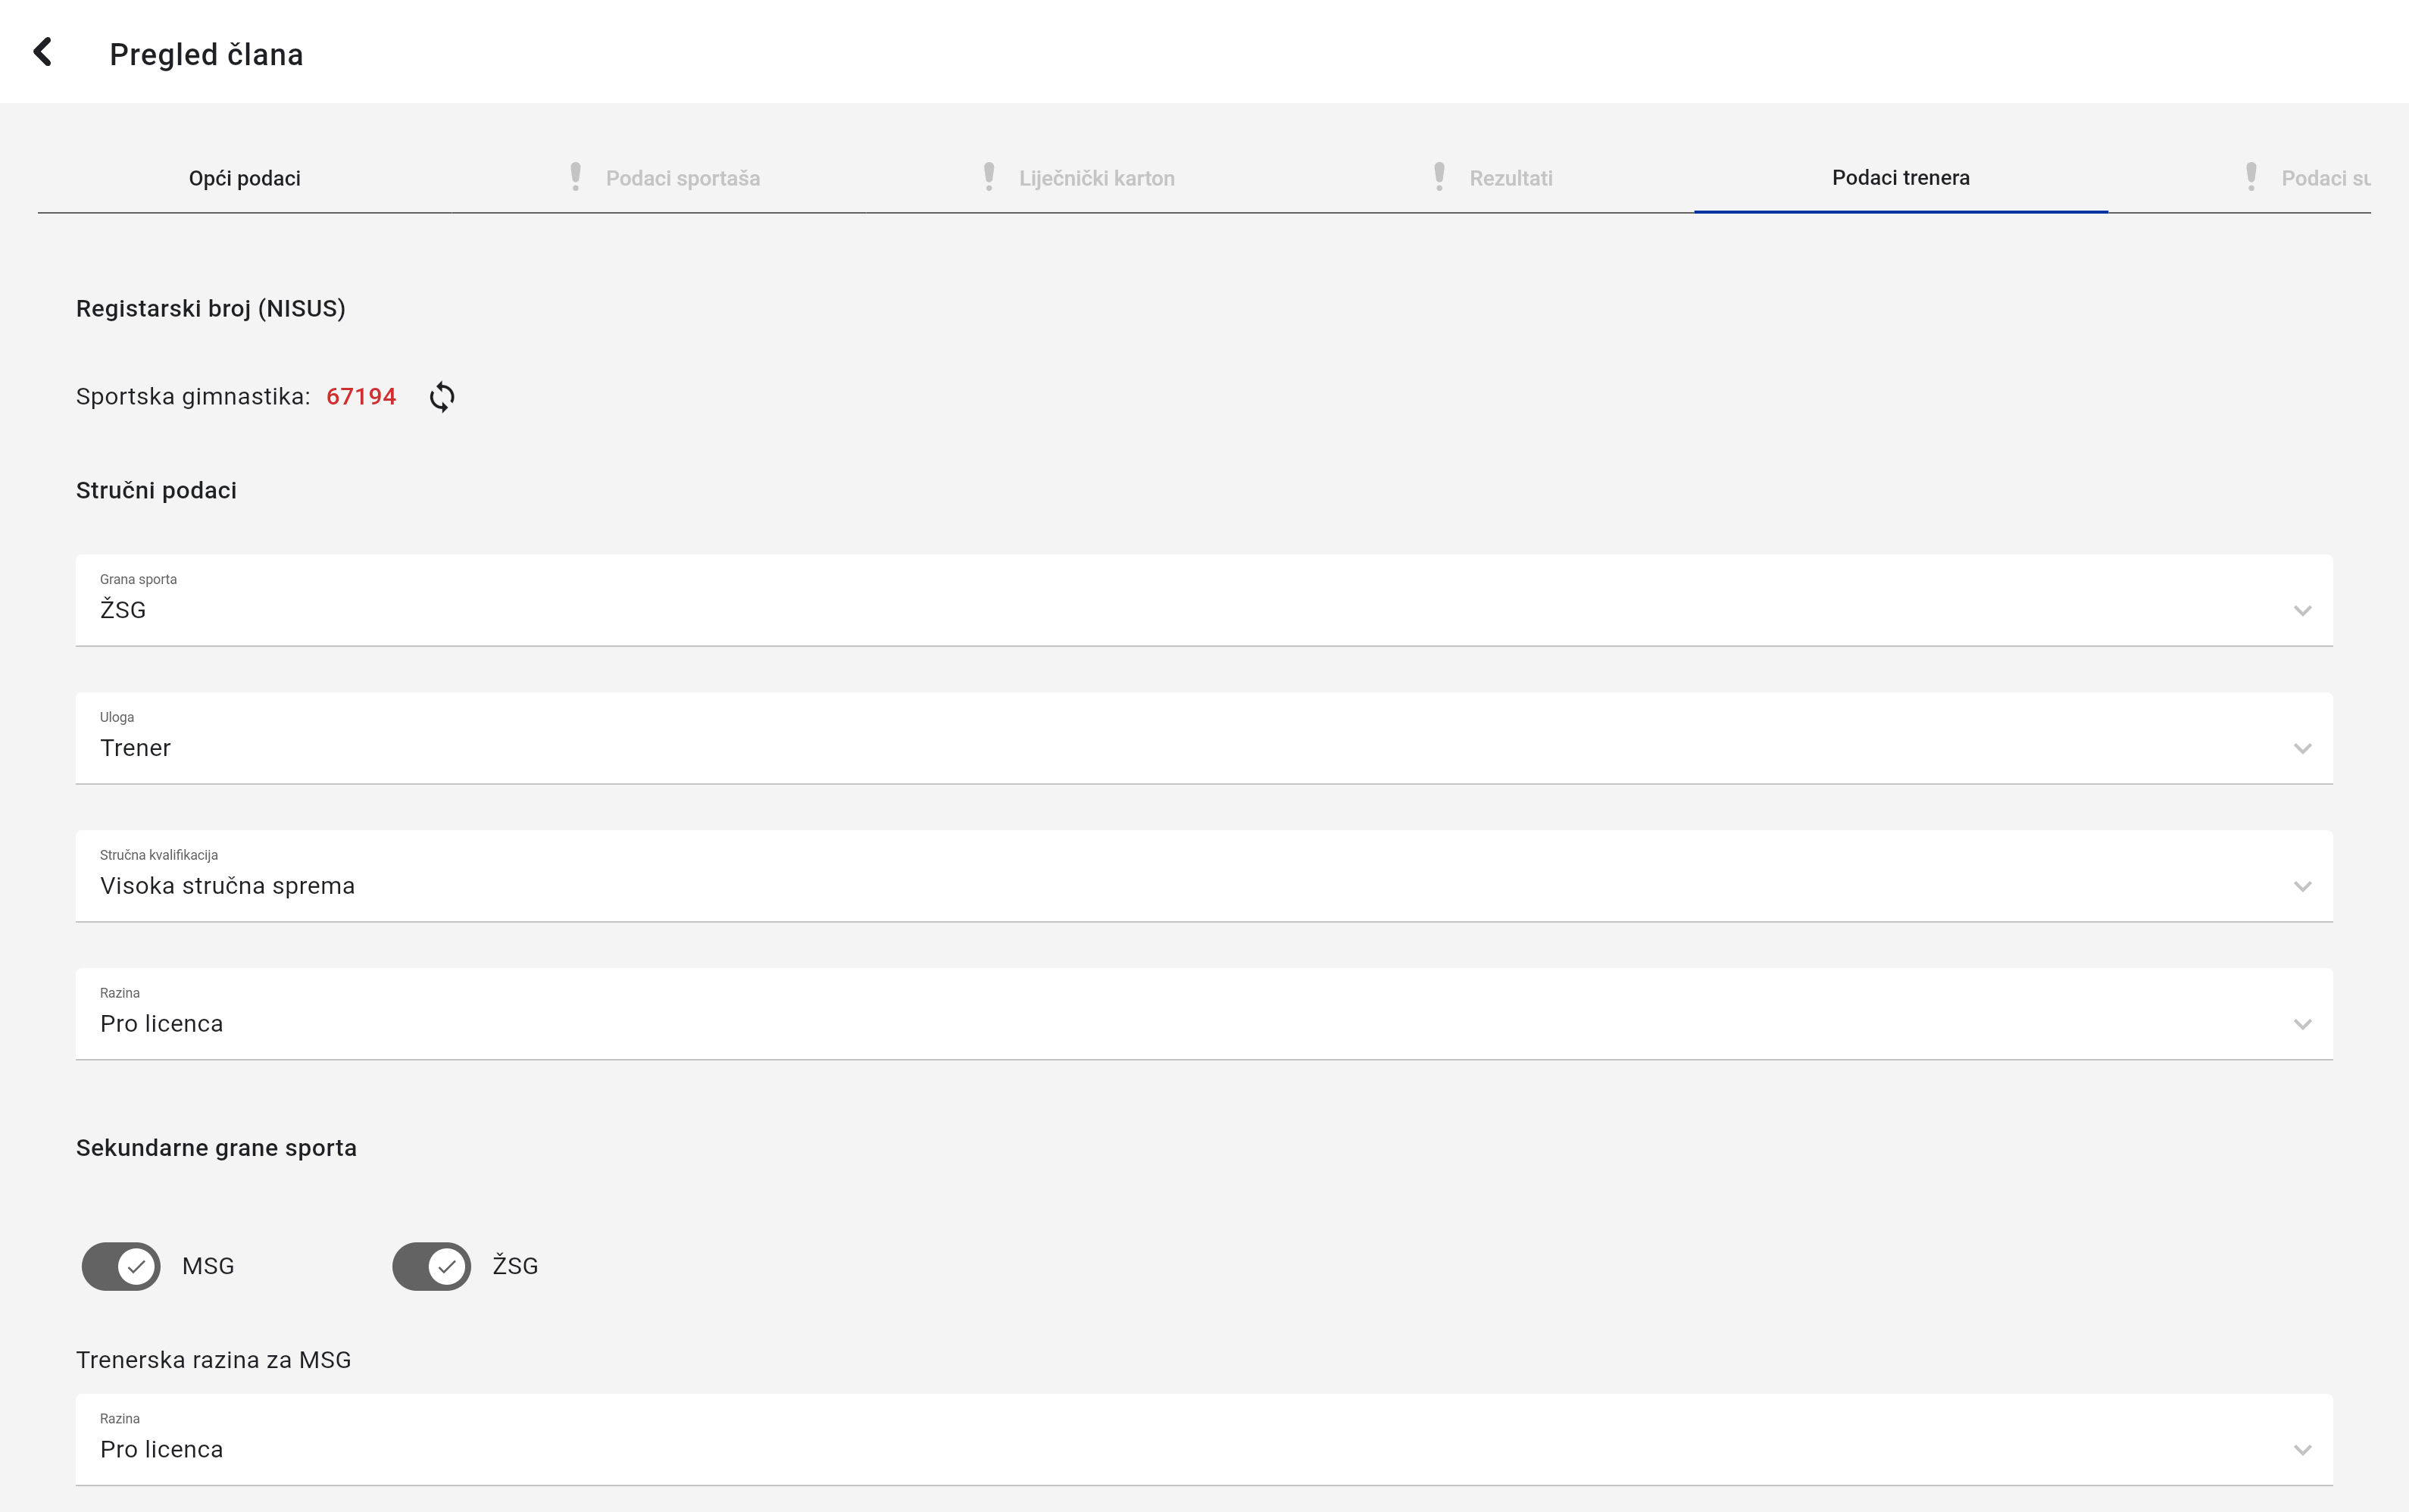Click the exclamation mark beside Rezultati
This screenshot has width=2409, height=1512.
(1439, 177)
